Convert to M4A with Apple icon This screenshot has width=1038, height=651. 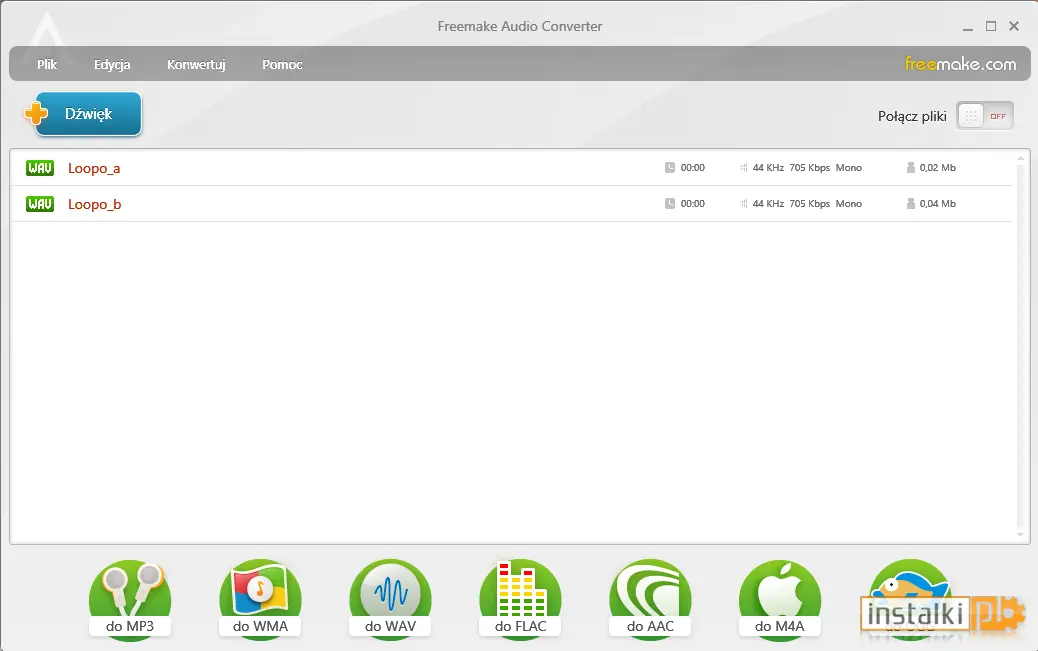(x=780, y=599)
